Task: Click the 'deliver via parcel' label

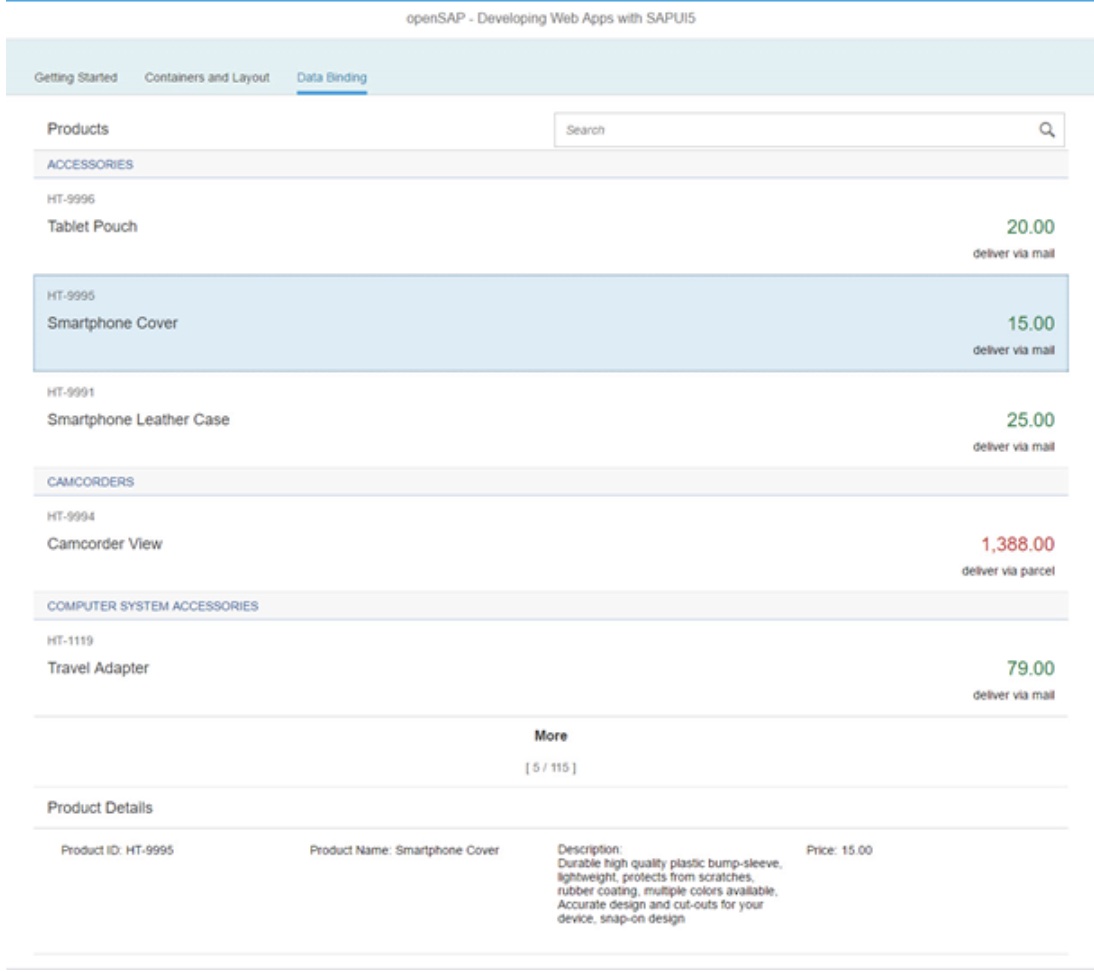Action: pyautogui.click(x=1008, y=571)
